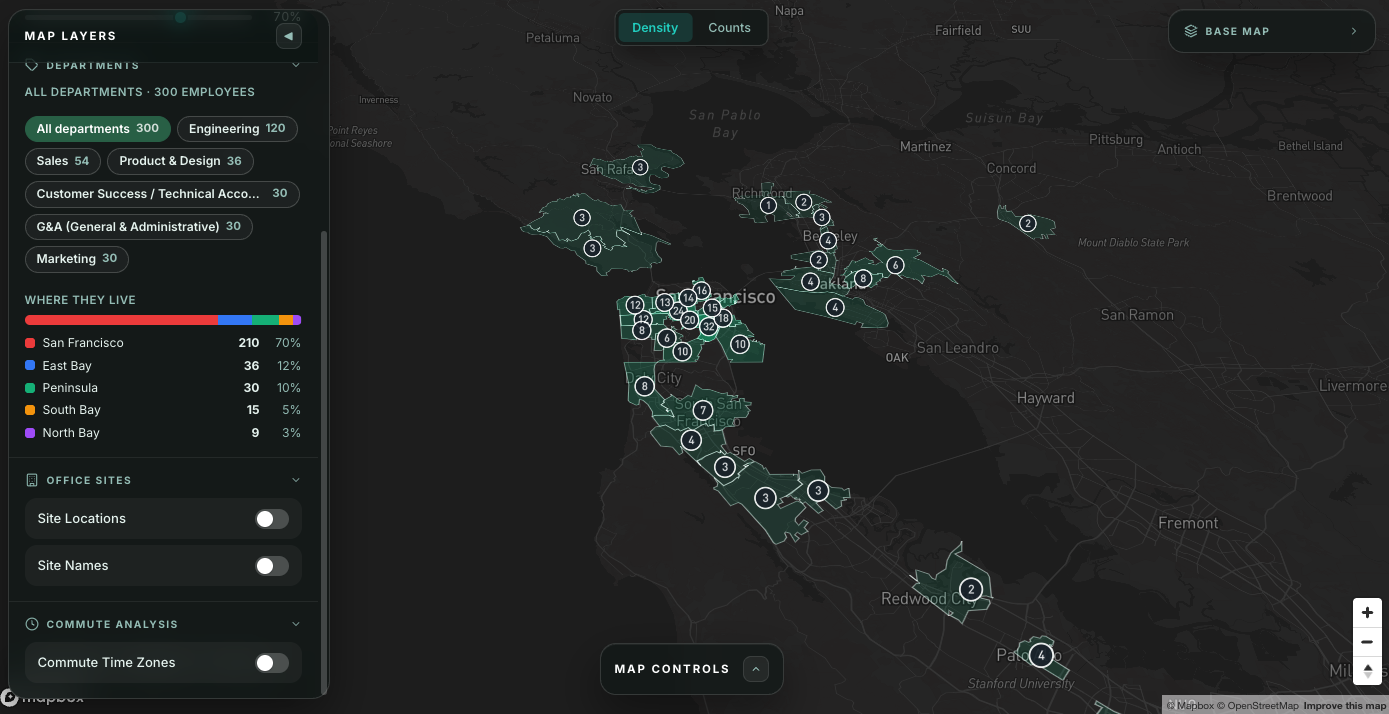Select the San Francisco legend row
The height and width of the screenshot is (714, 1389).
point(163,343)
